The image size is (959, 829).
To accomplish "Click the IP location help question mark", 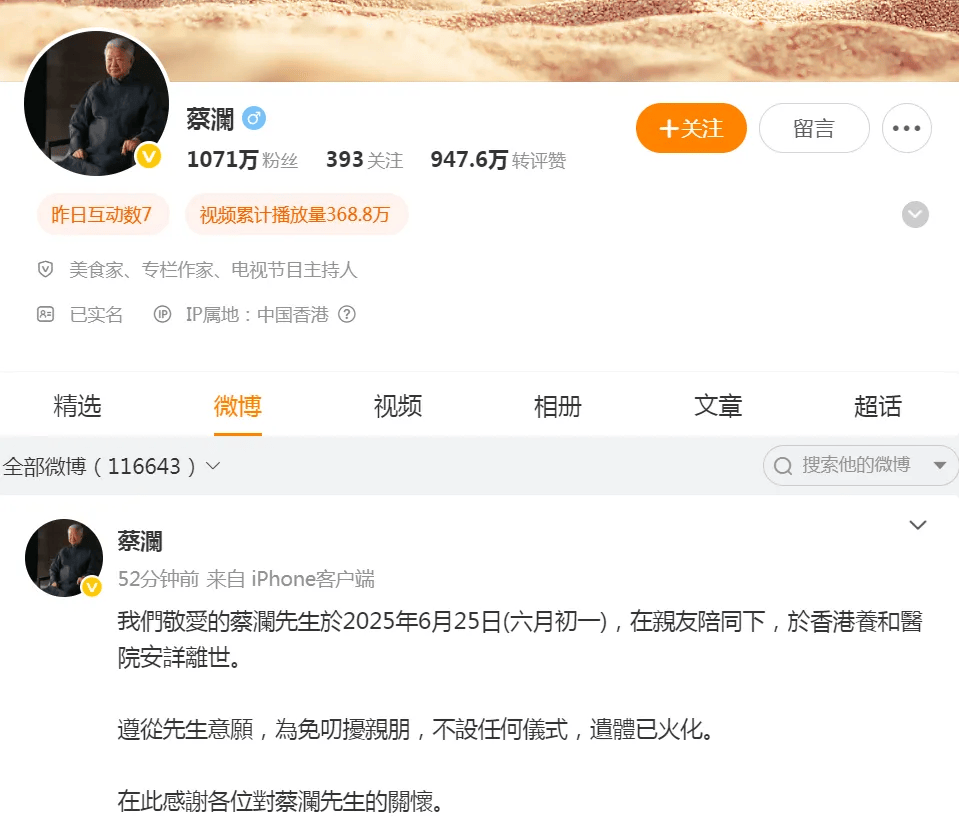I will pyautogui.click(x=347, y=314).
